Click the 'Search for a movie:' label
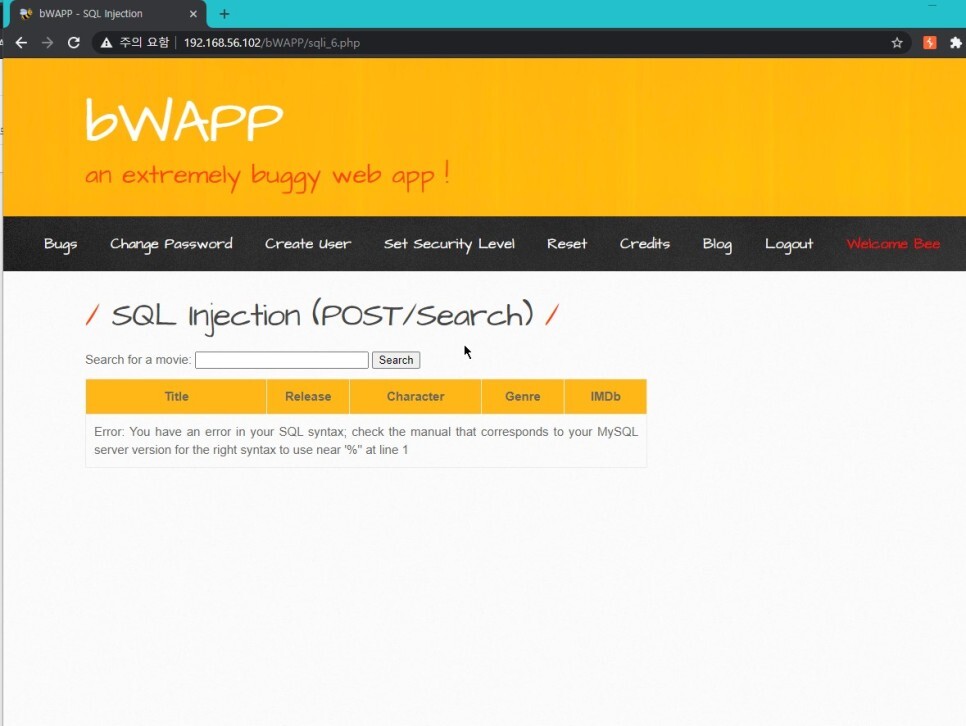 [138, 360]
